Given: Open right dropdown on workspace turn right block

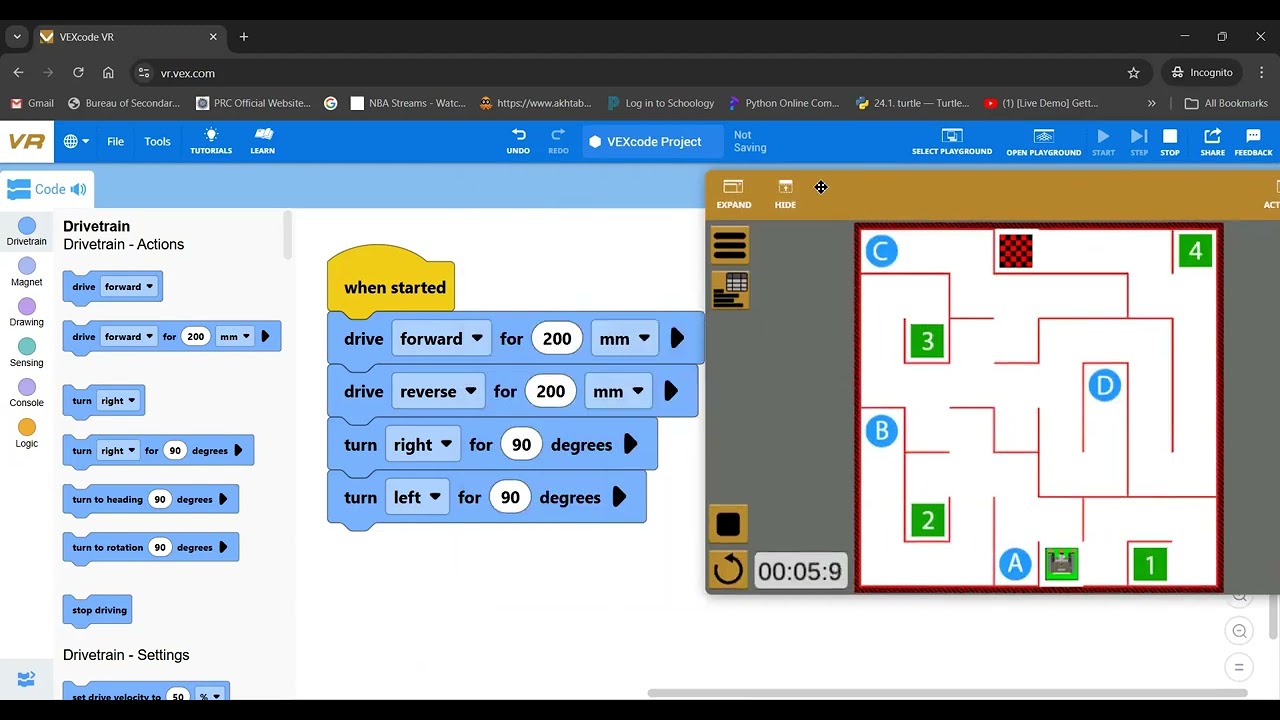Looking at the screenshot, I should pyautogui.click(x=423, y=445).
